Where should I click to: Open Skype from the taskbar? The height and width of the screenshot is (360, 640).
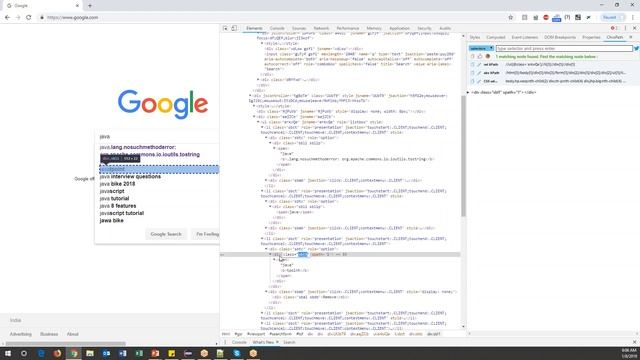coord(237,353)
